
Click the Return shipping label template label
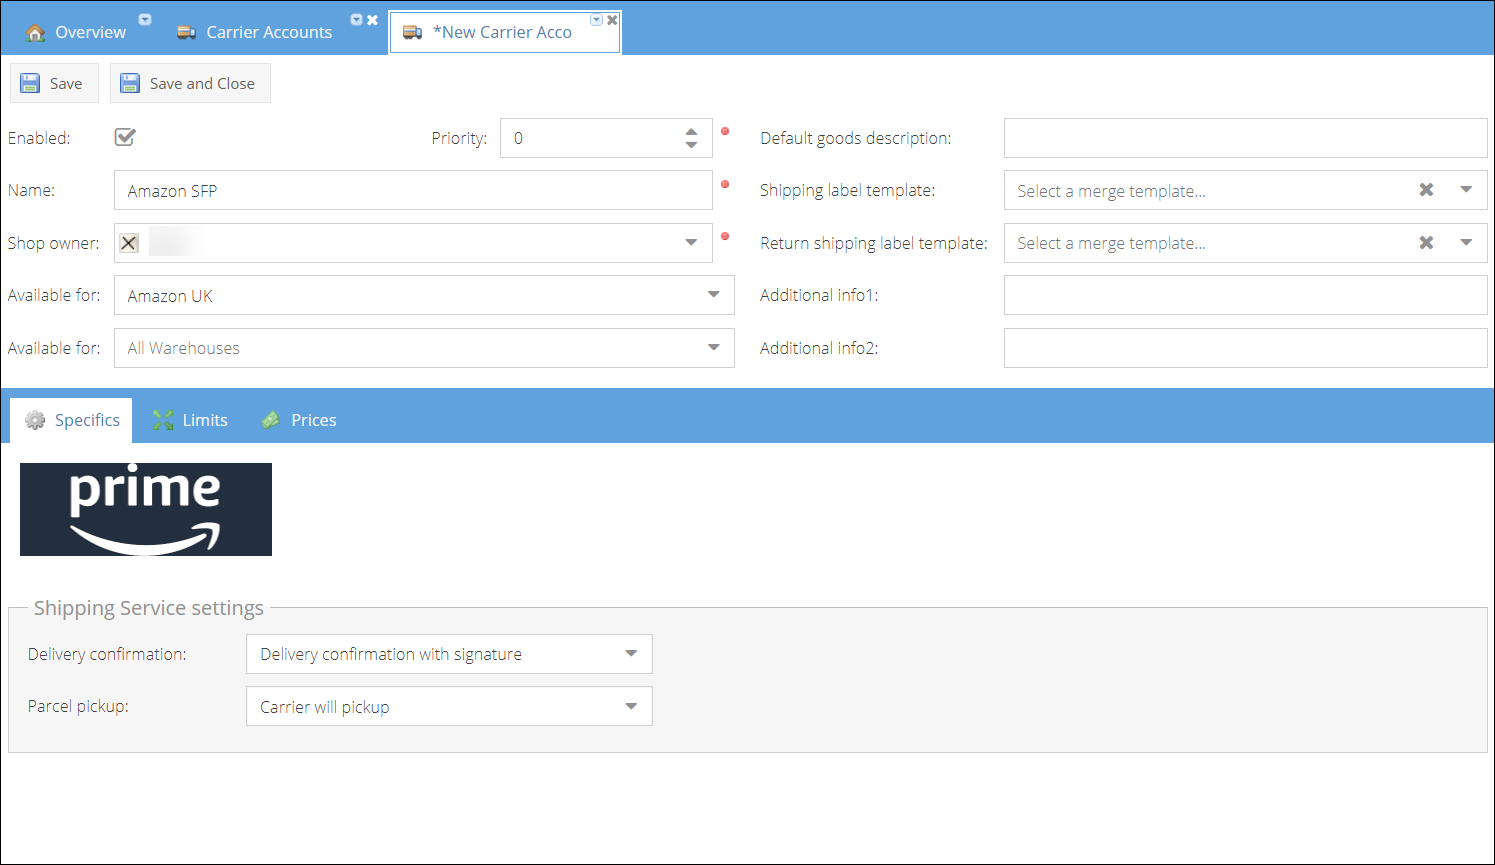874,243
